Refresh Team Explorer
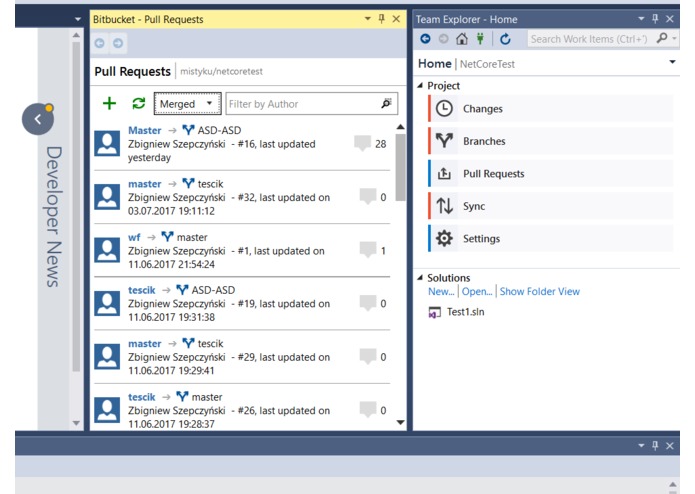 coord(505,39)
